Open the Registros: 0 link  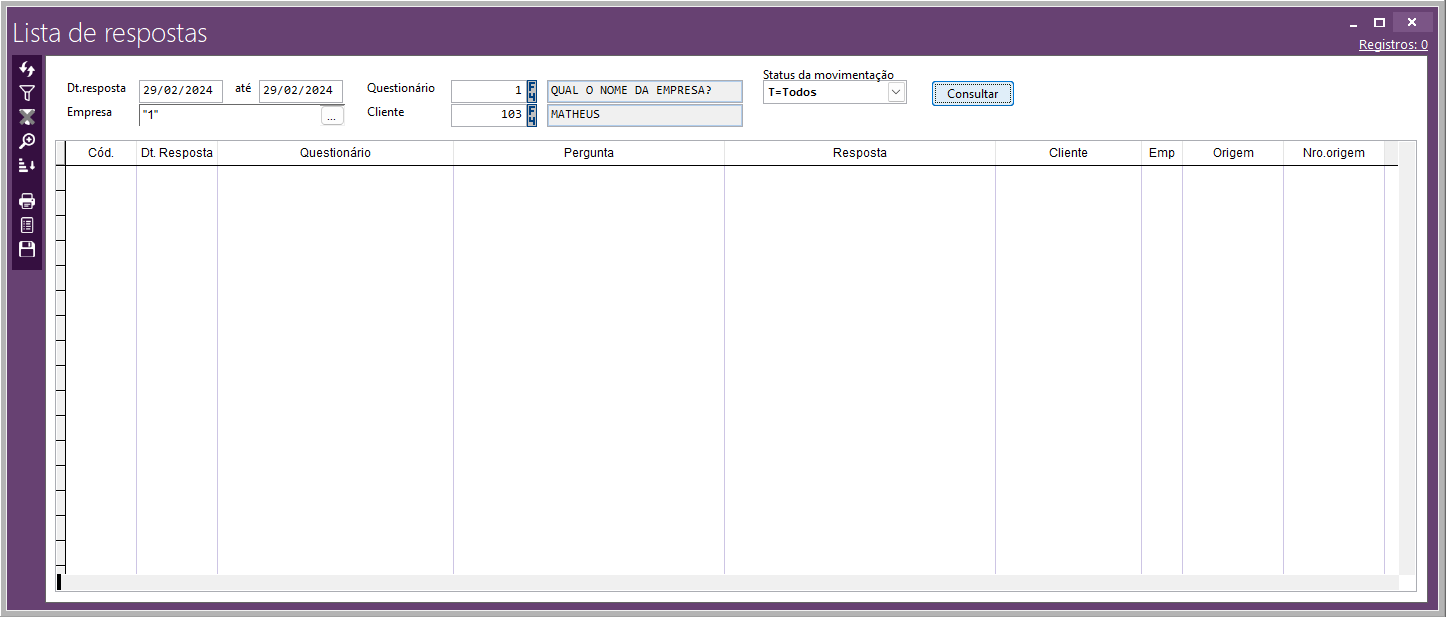coord(1393,45)
